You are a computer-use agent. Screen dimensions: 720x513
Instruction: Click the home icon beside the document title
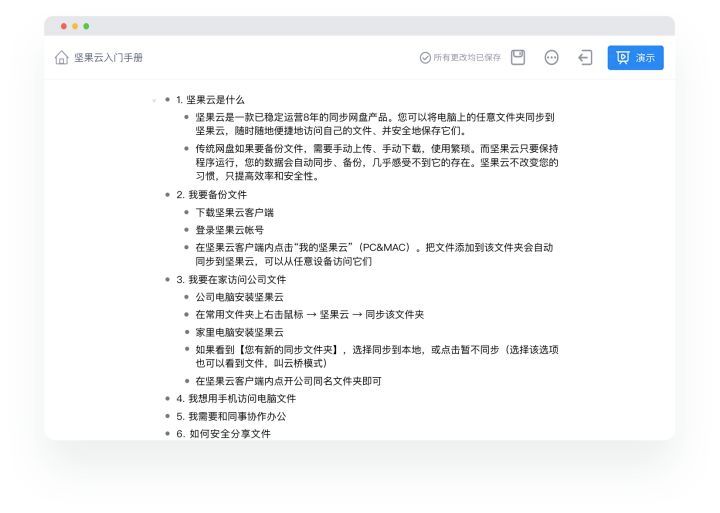click(x=61, y=57)
